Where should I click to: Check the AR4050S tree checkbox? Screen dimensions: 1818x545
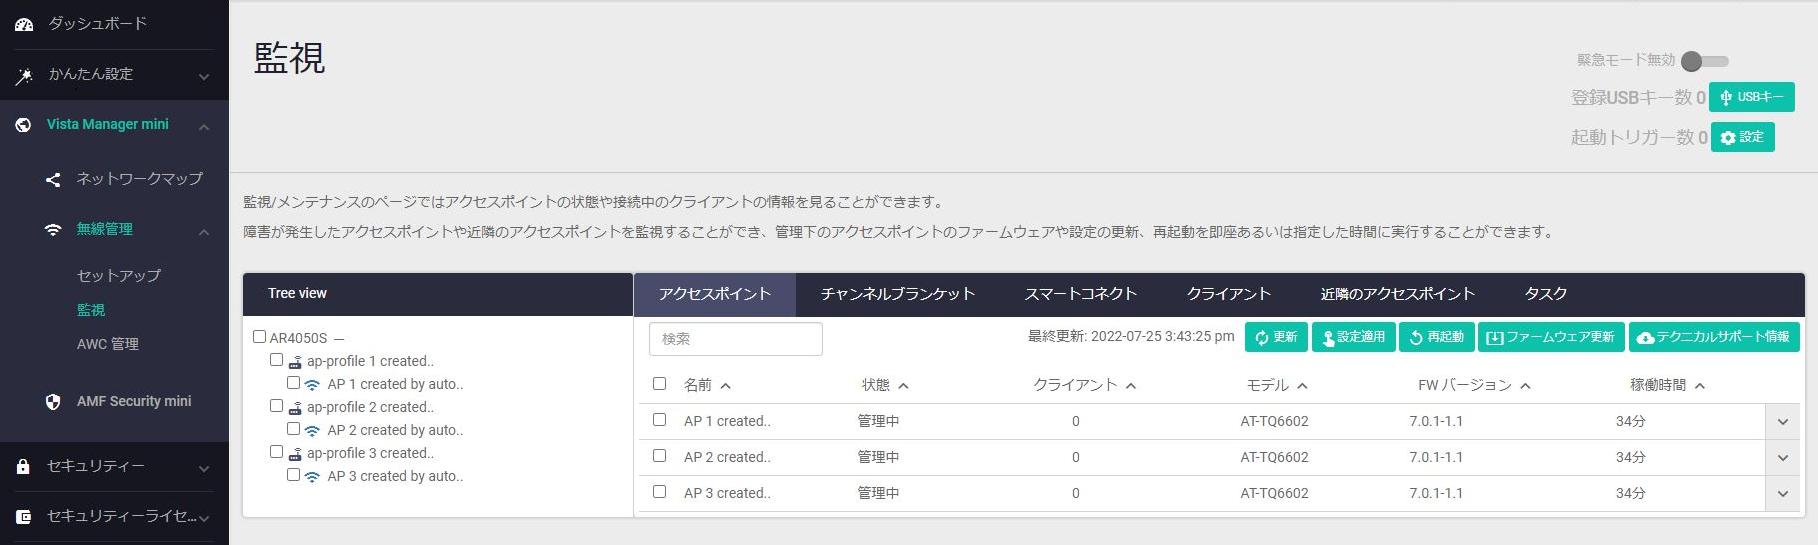coord(260,337)
